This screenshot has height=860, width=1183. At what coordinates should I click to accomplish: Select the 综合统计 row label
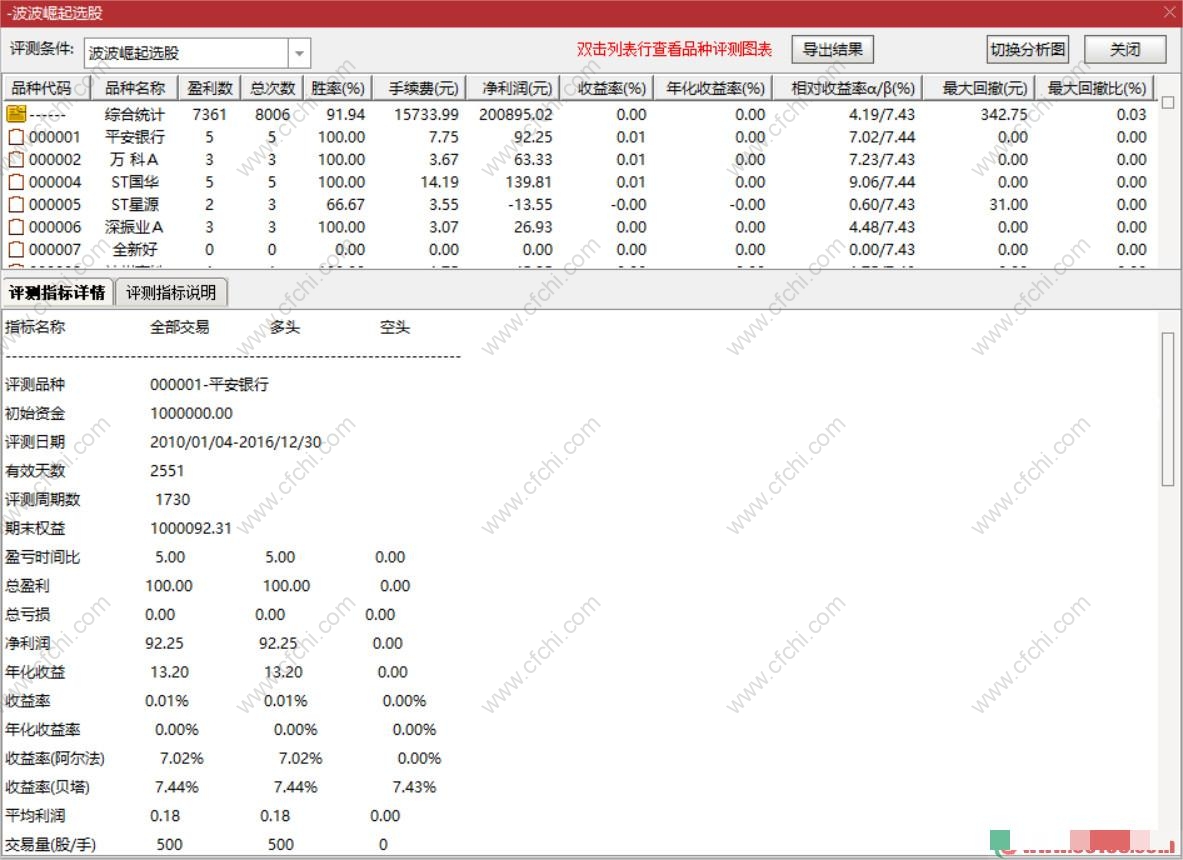pos(134,114)
